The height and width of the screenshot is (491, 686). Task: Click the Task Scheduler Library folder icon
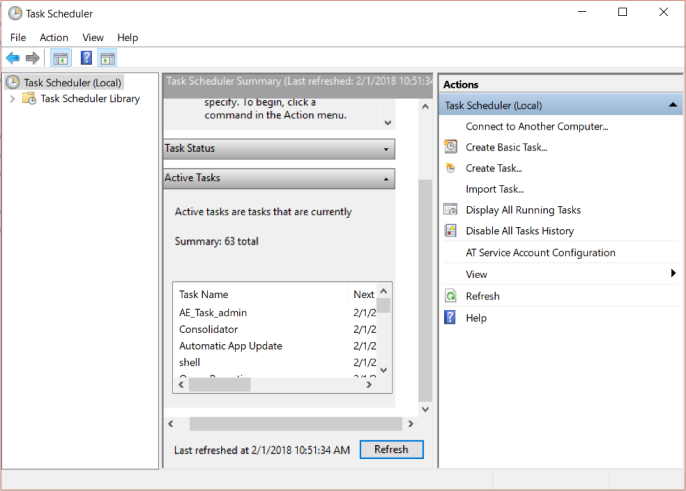[29, 98]
